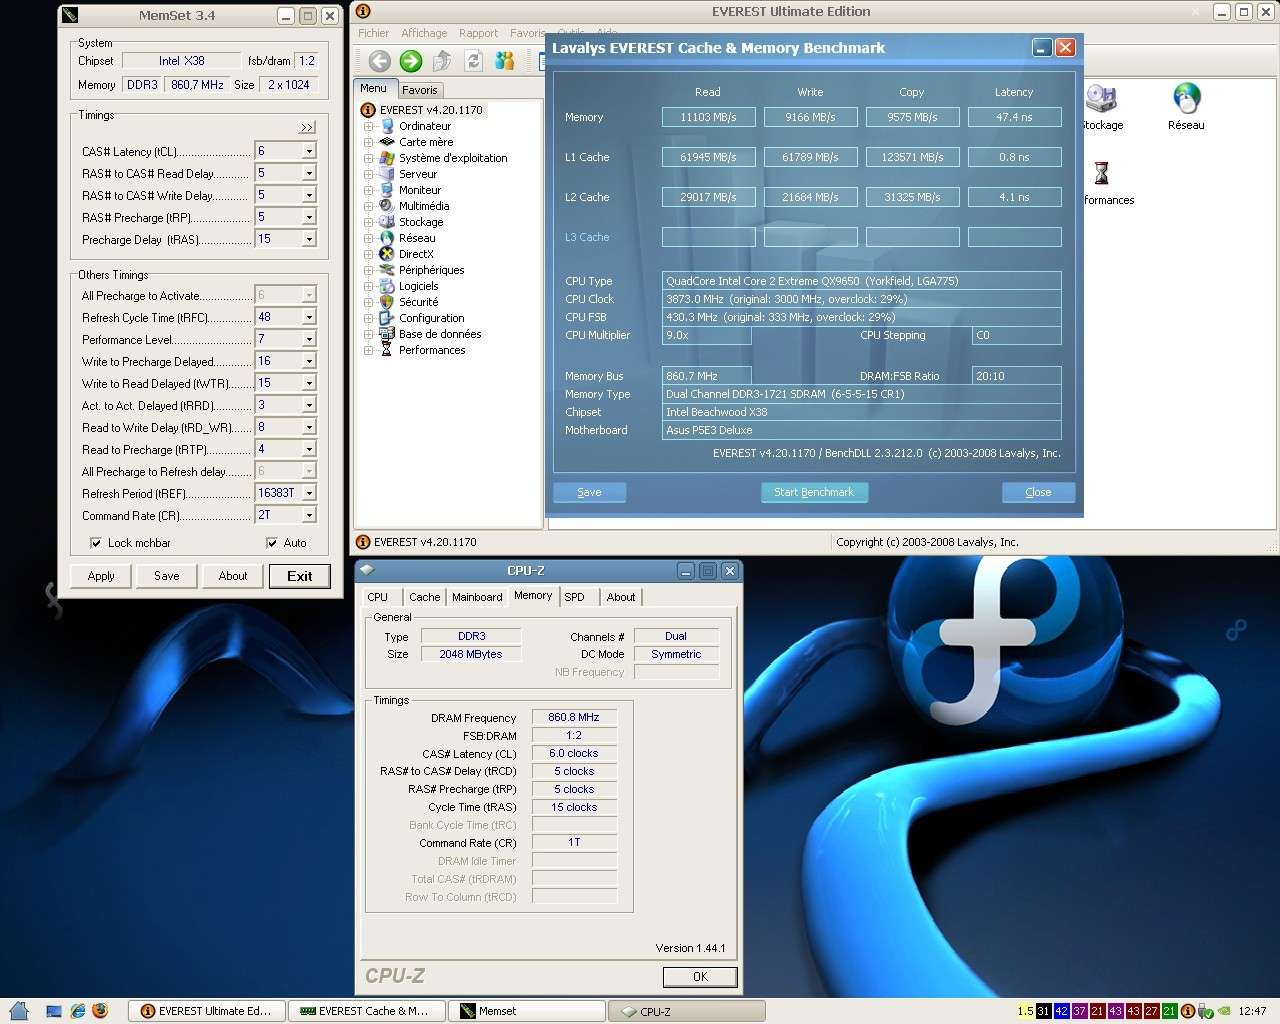Switch to the Cache tab in CPU-Z

[424, 597]
